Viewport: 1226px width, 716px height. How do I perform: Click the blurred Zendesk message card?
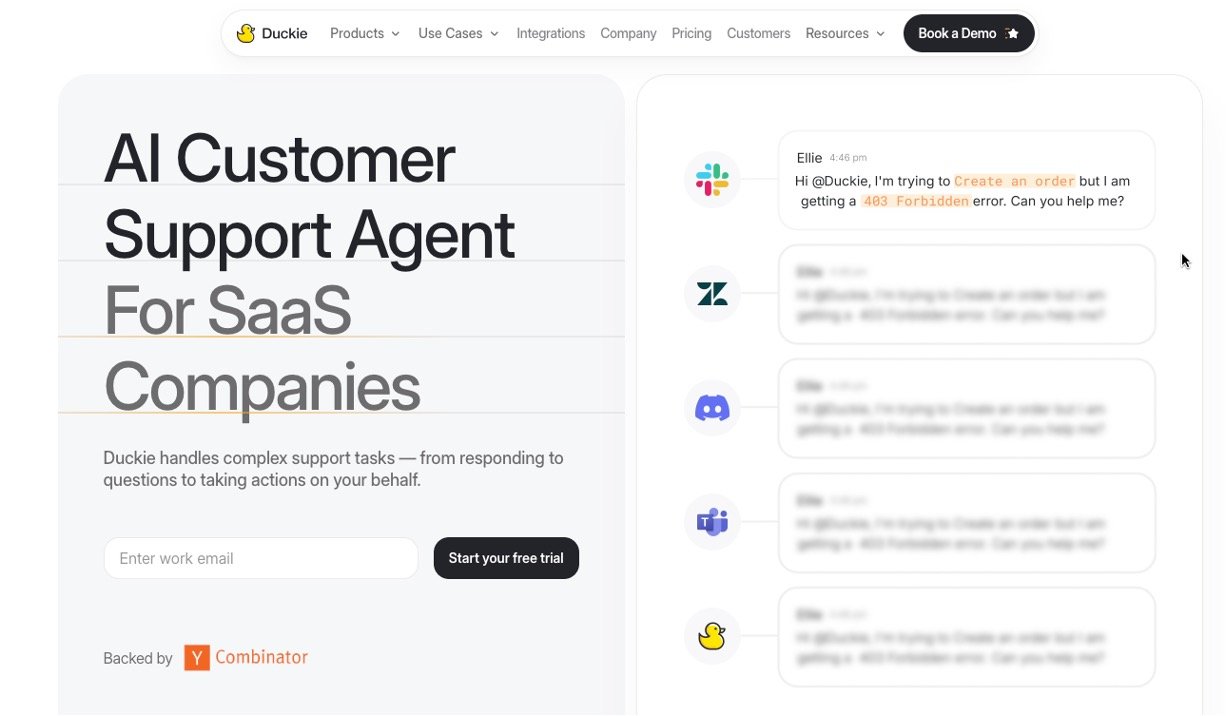click(966, 294)
